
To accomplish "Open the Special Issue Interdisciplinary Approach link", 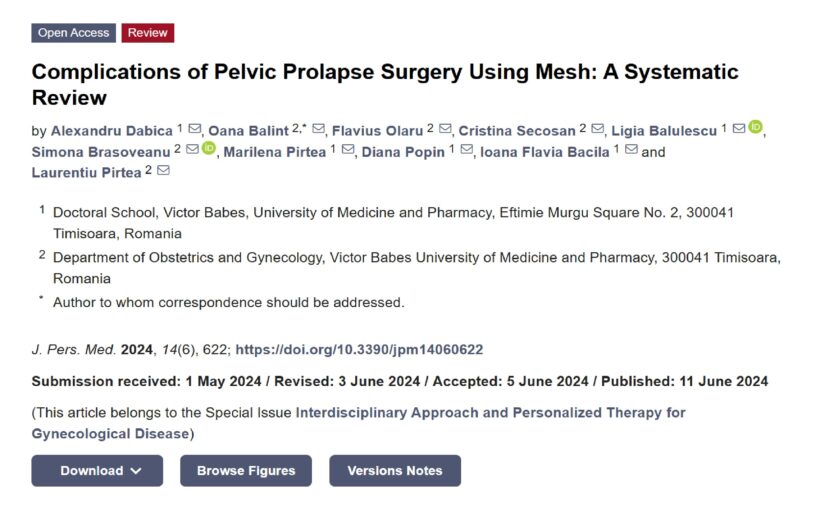I will pos(490,413).
